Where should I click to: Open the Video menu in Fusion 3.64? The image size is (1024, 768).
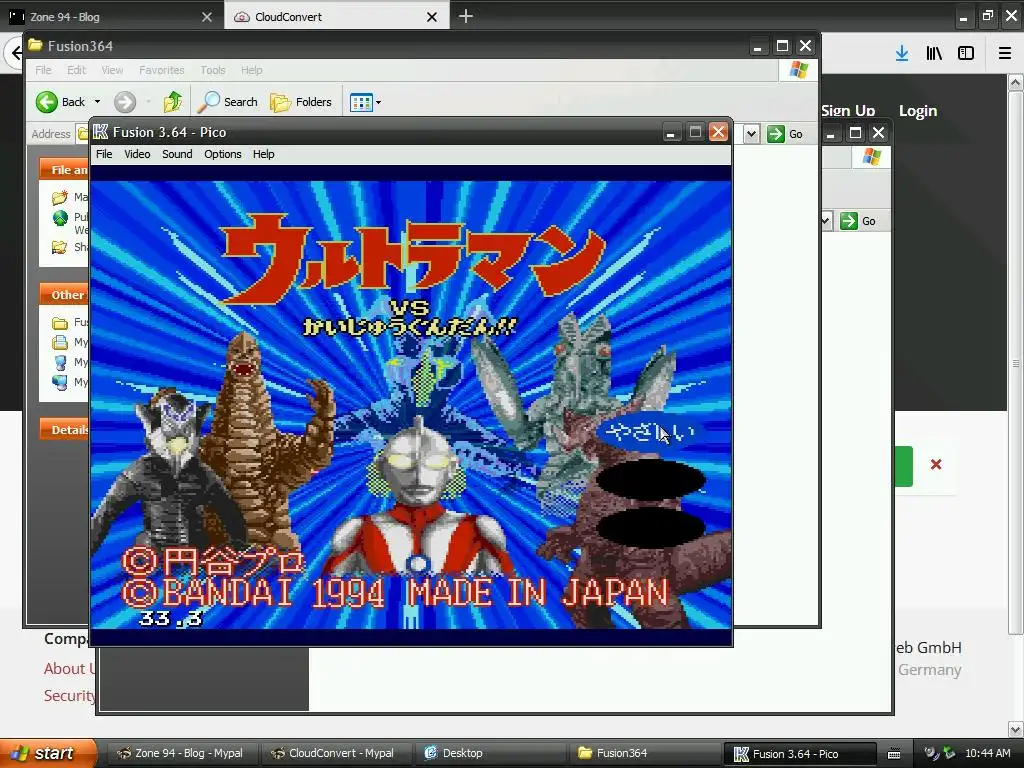click(137, 154)
